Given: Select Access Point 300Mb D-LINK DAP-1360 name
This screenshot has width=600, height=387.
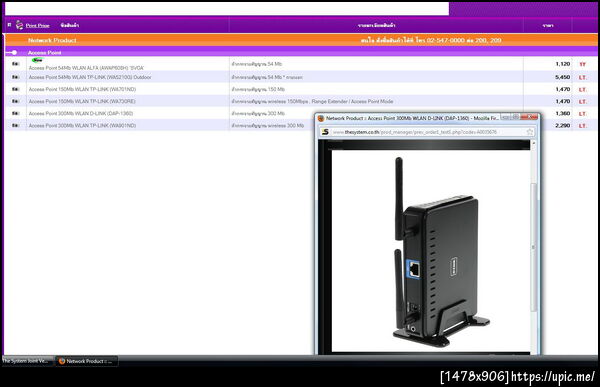Looking at the screenshot, I should tap(81, 113).
